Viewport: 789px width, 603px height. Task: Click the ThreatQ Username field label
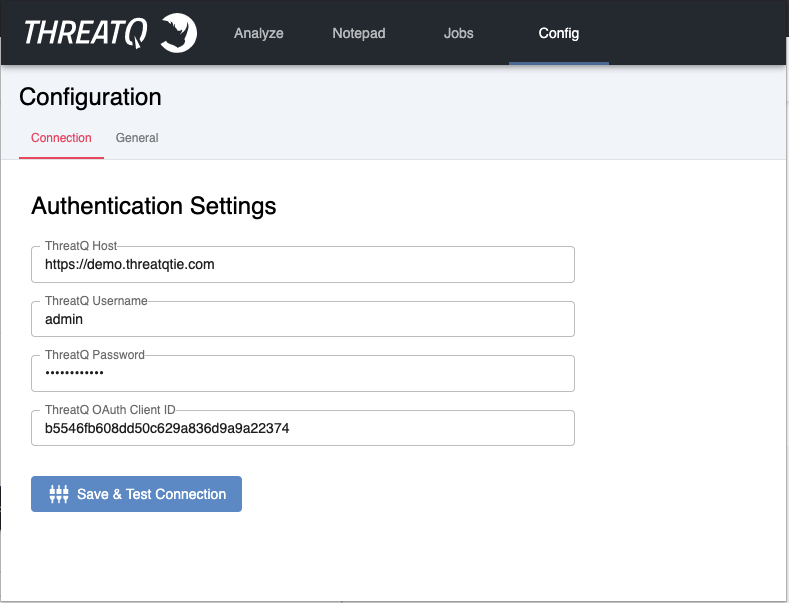pyautogui.click(x=96, y=300)
